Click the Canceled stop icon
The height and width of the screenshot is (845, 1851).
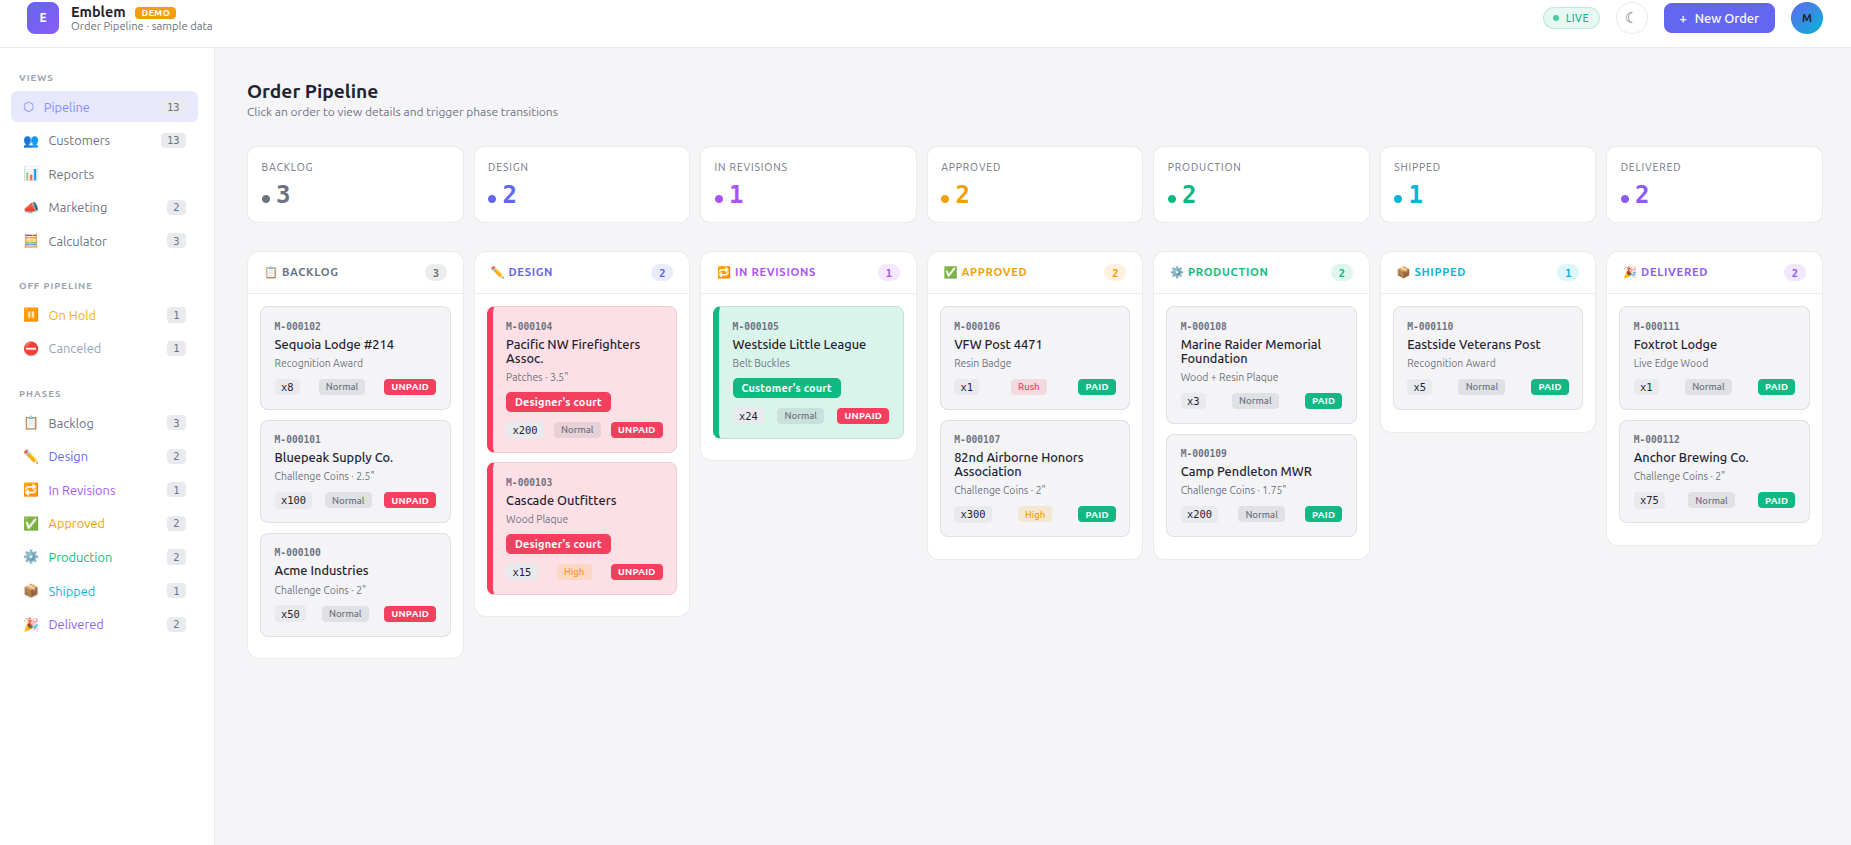pos(31,348)
